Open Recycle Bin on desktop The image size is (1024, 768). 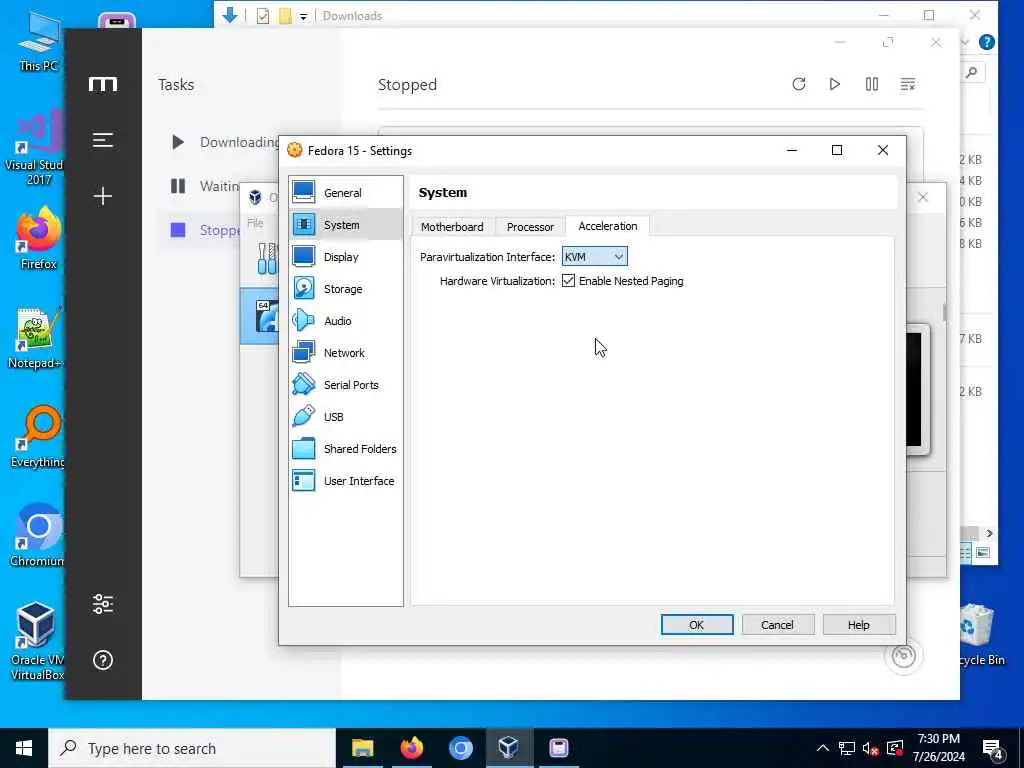pos(980,635)
